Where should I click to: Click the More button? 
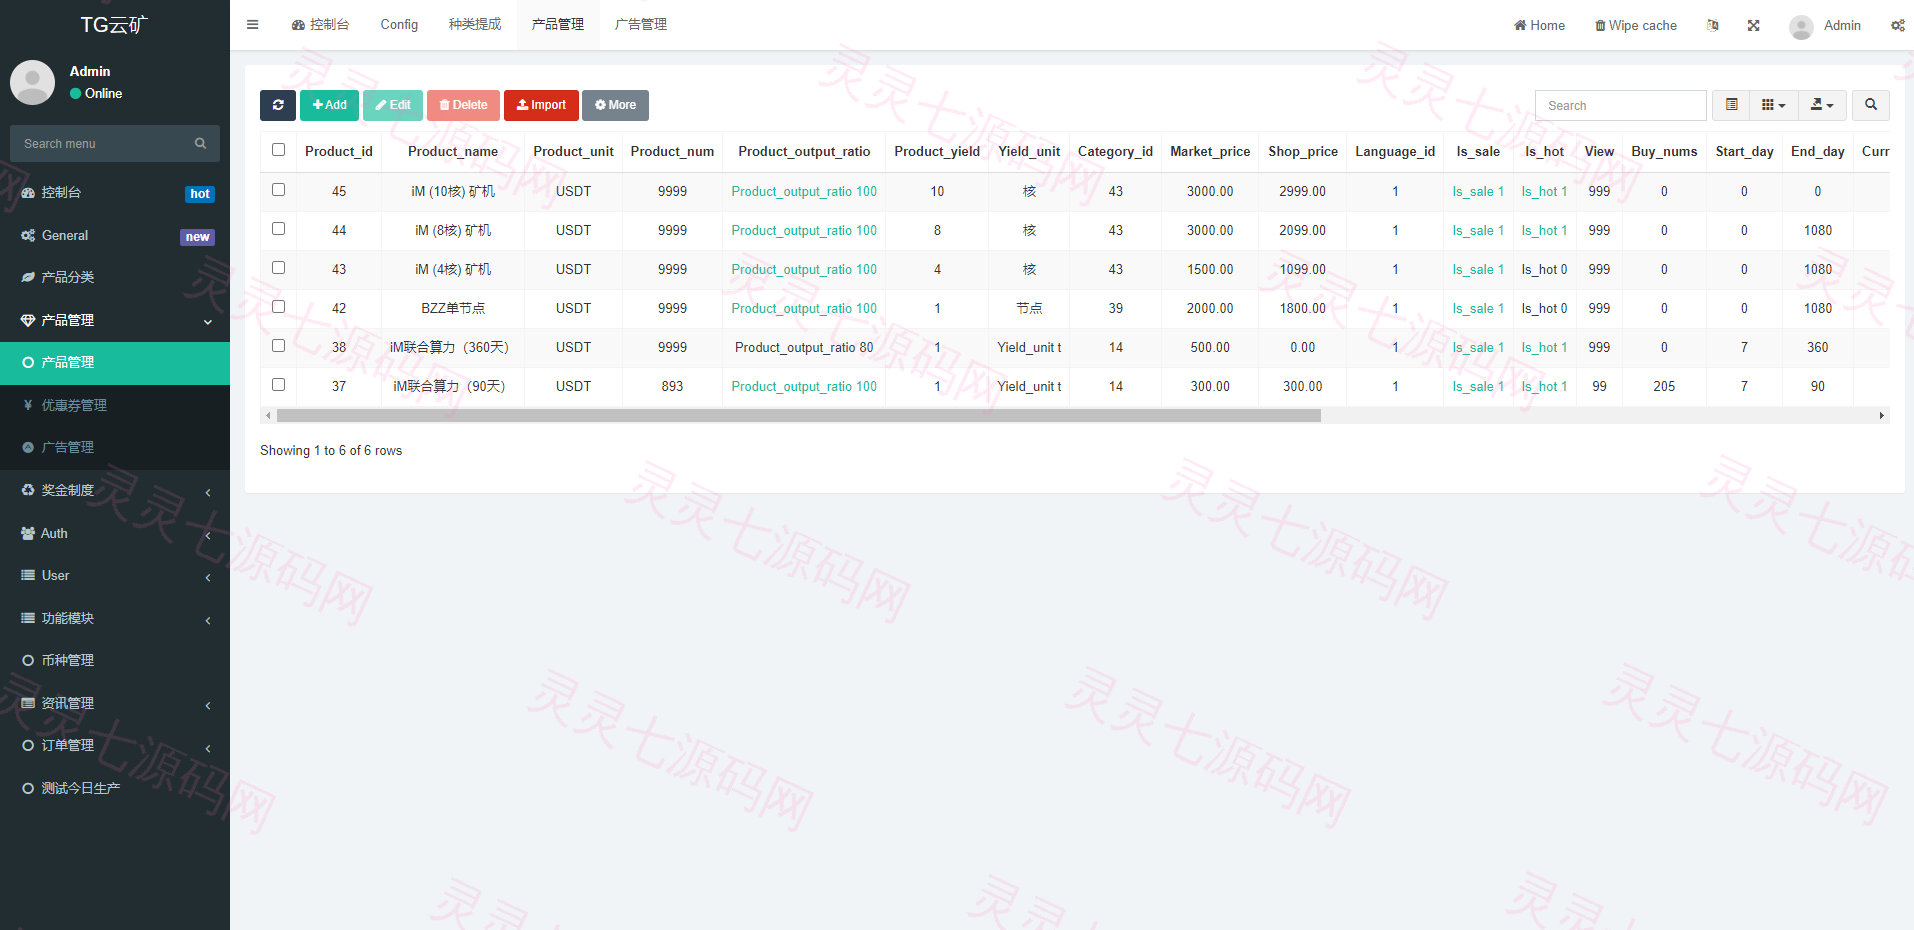615,105
